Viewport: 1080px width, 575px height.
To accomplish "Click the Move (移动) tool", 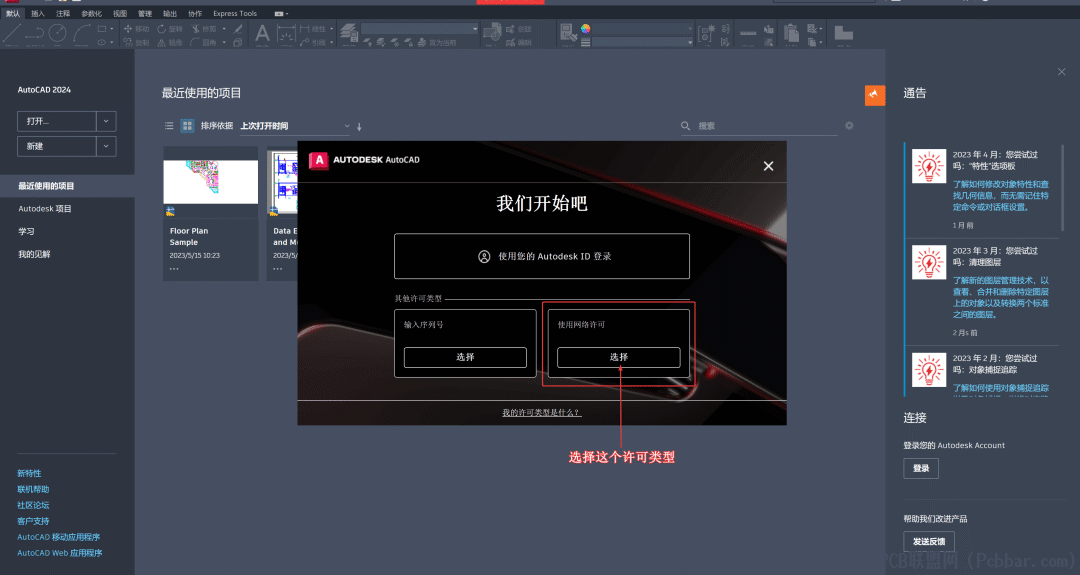I will pyautogui.click(x=136, y=29).
